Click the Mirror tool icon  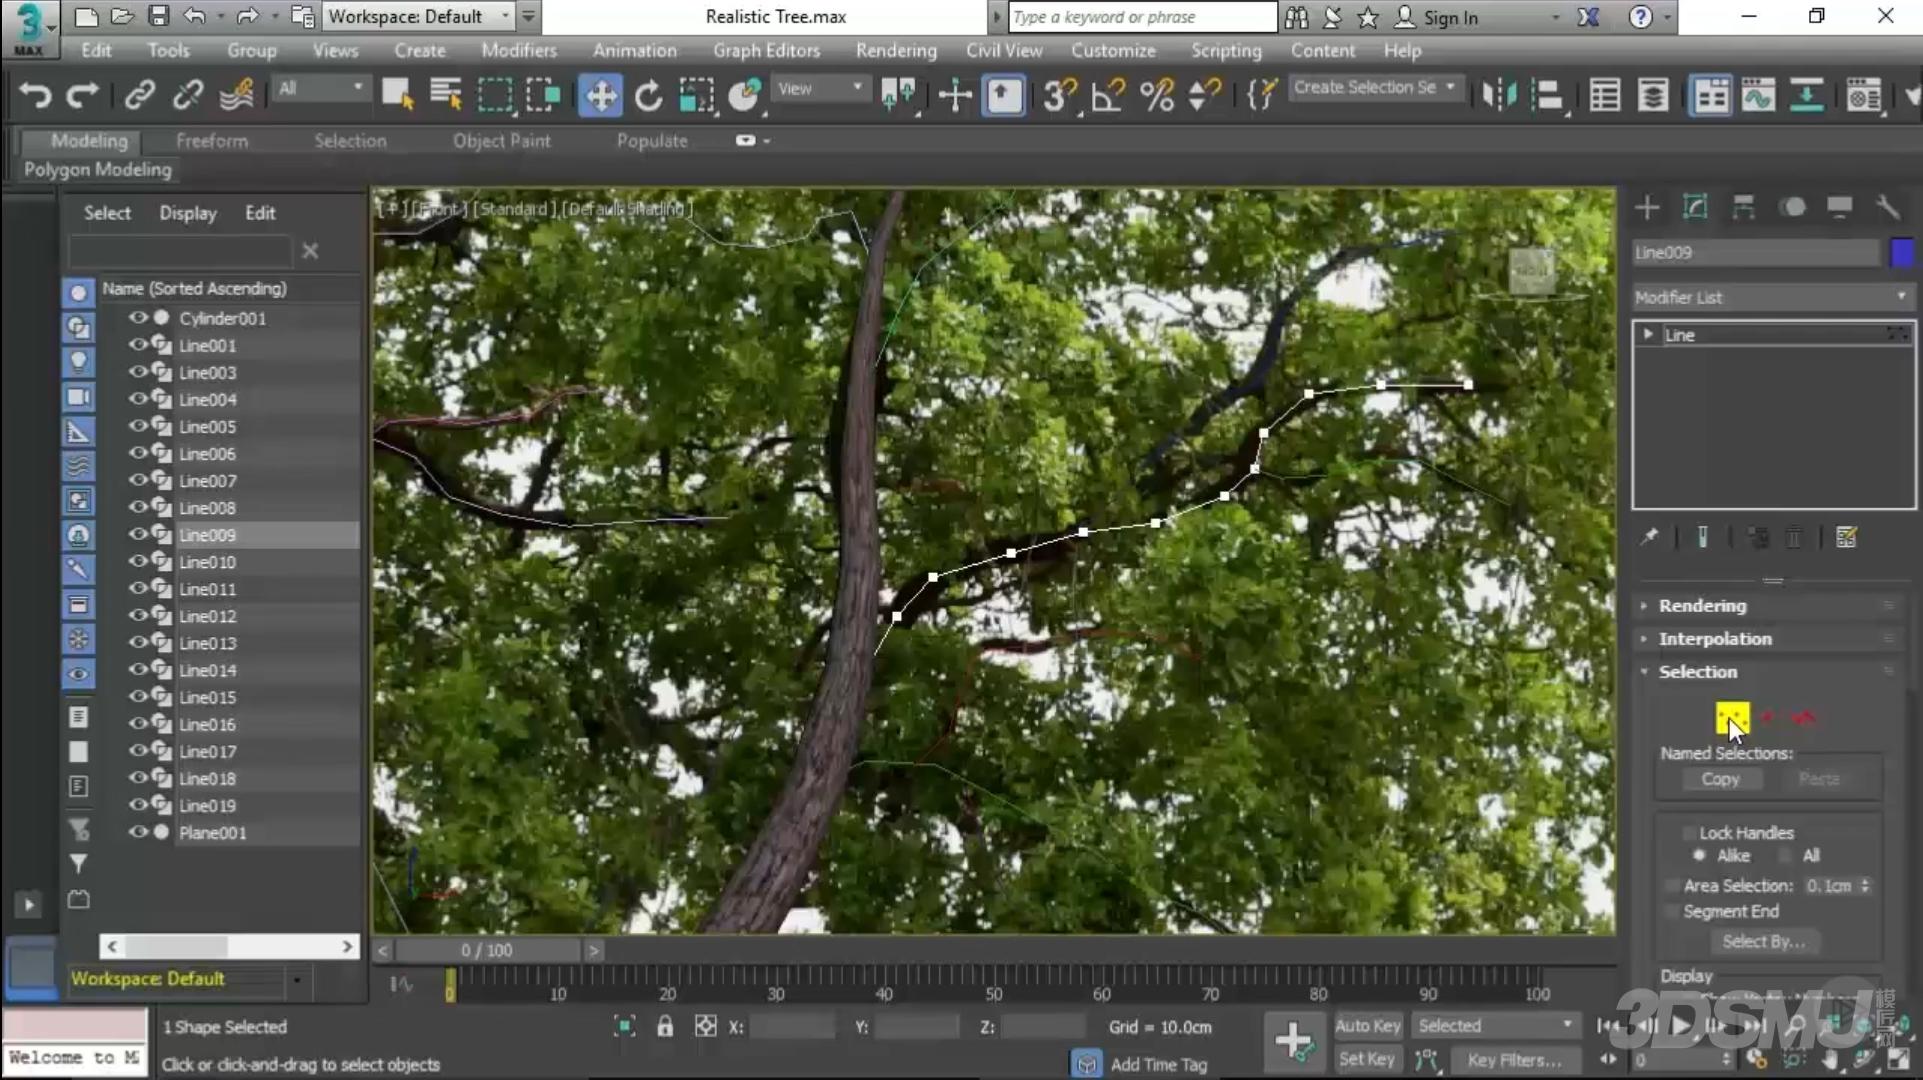click(x=1498, y=95)
